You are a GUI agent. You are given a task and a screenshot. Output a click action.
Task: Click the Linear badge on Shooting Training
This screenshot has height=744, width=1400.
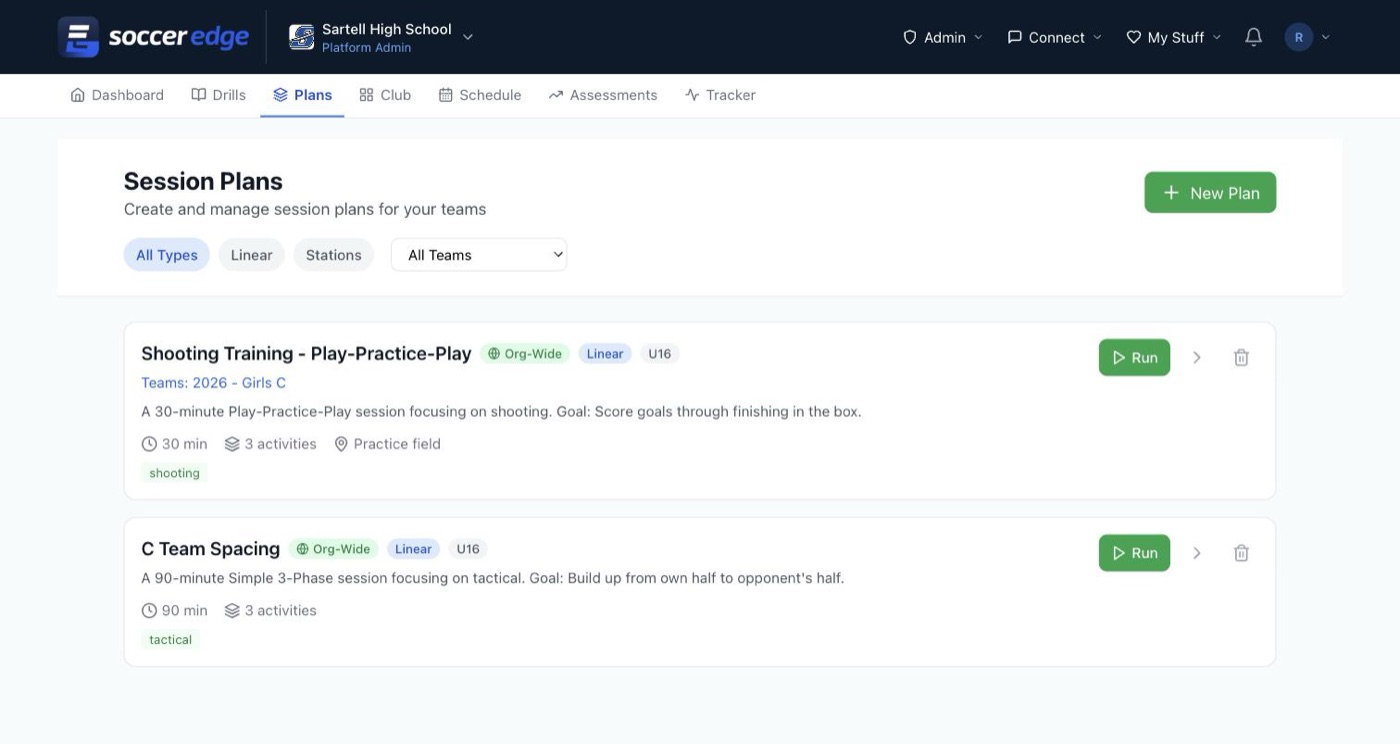(x=605, y=354)
